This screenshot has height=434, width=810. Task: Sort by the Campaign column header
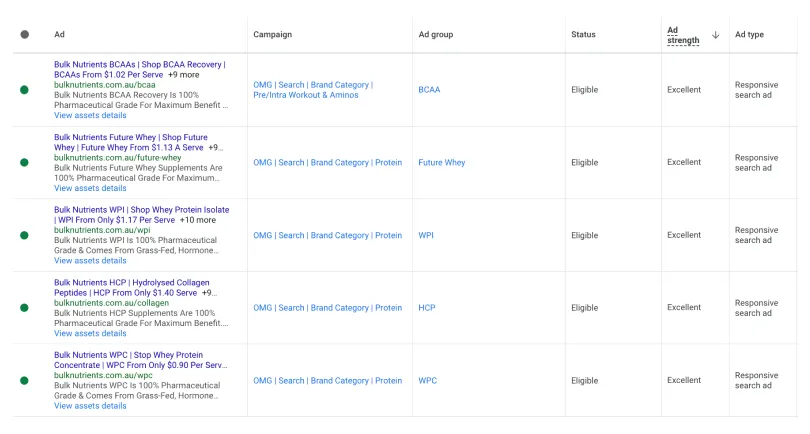click(272, 35)
